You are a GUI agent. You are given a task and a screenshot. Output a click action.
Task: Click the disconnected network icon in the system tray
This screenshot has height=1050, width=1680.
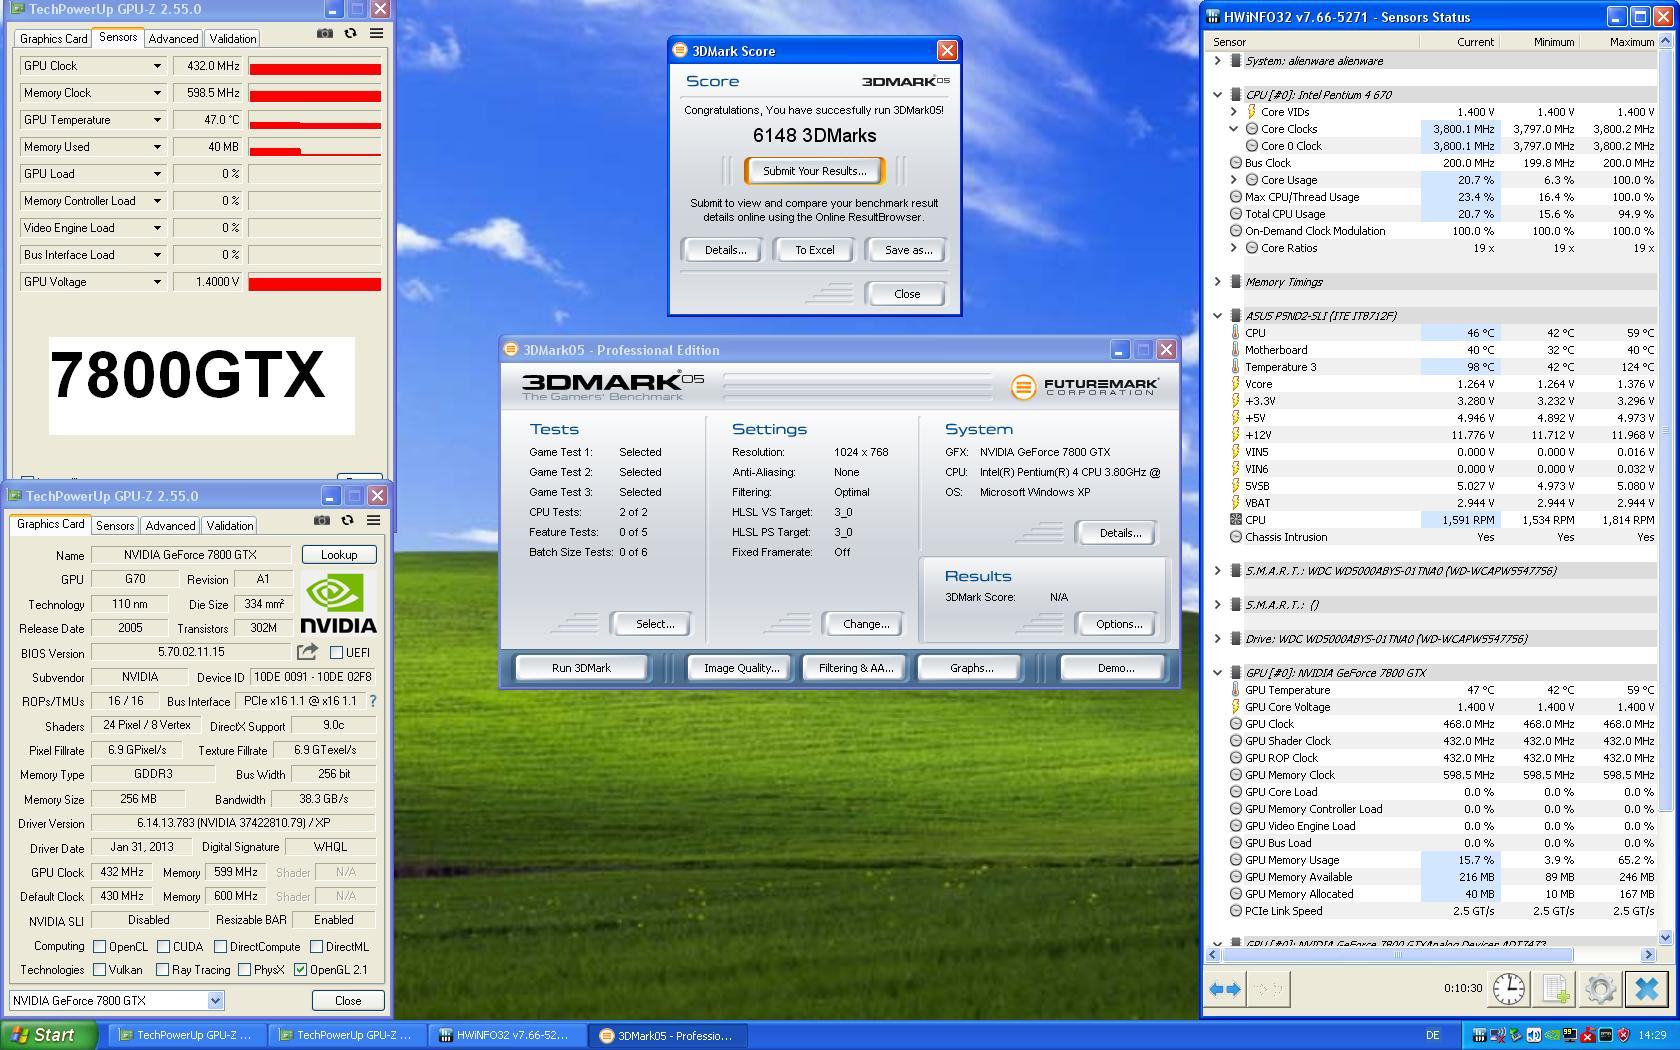click(1497, 1035)
